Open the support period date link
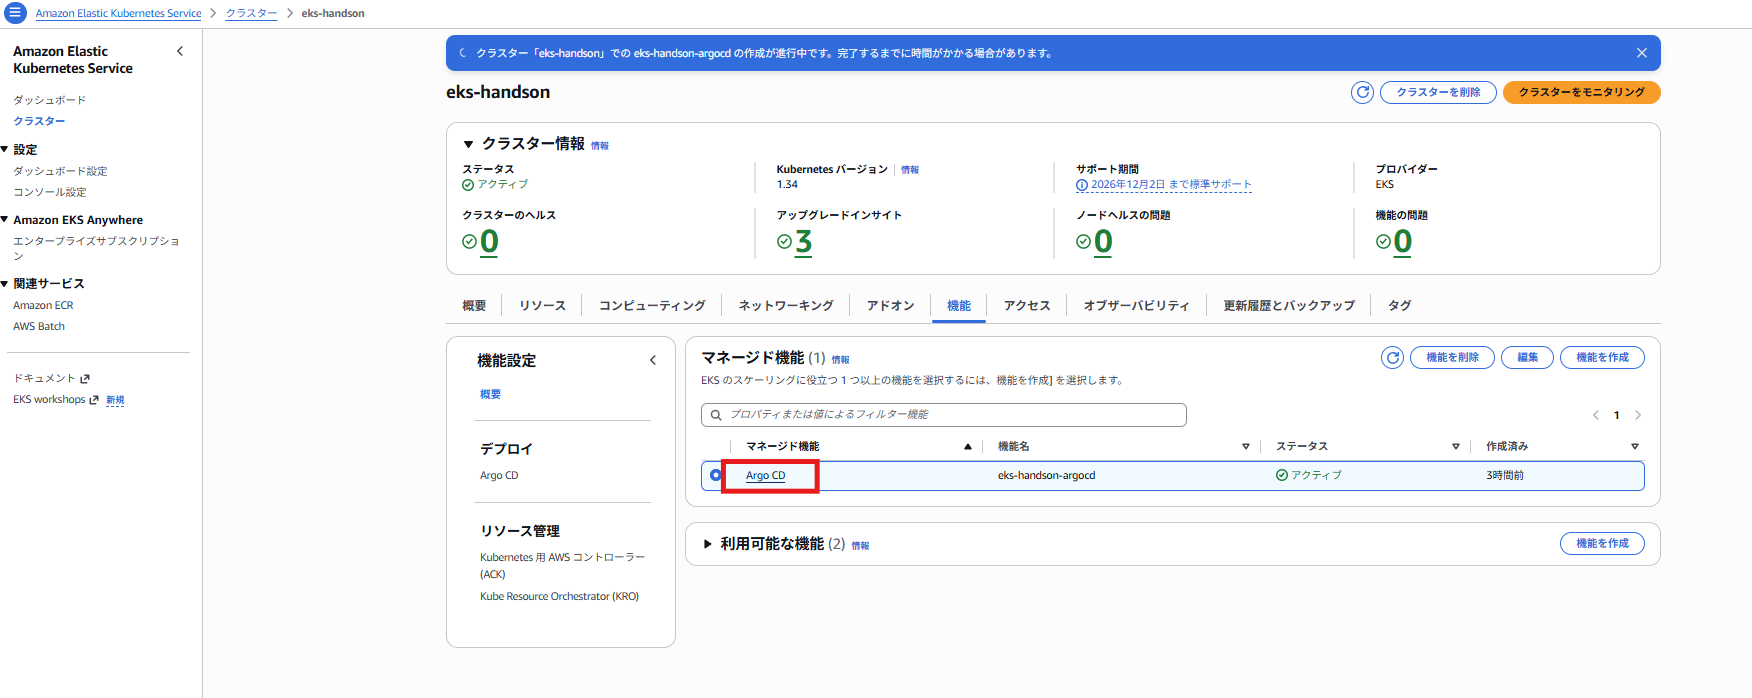Screen dimensions: 1752x698 pos(1171,185)
